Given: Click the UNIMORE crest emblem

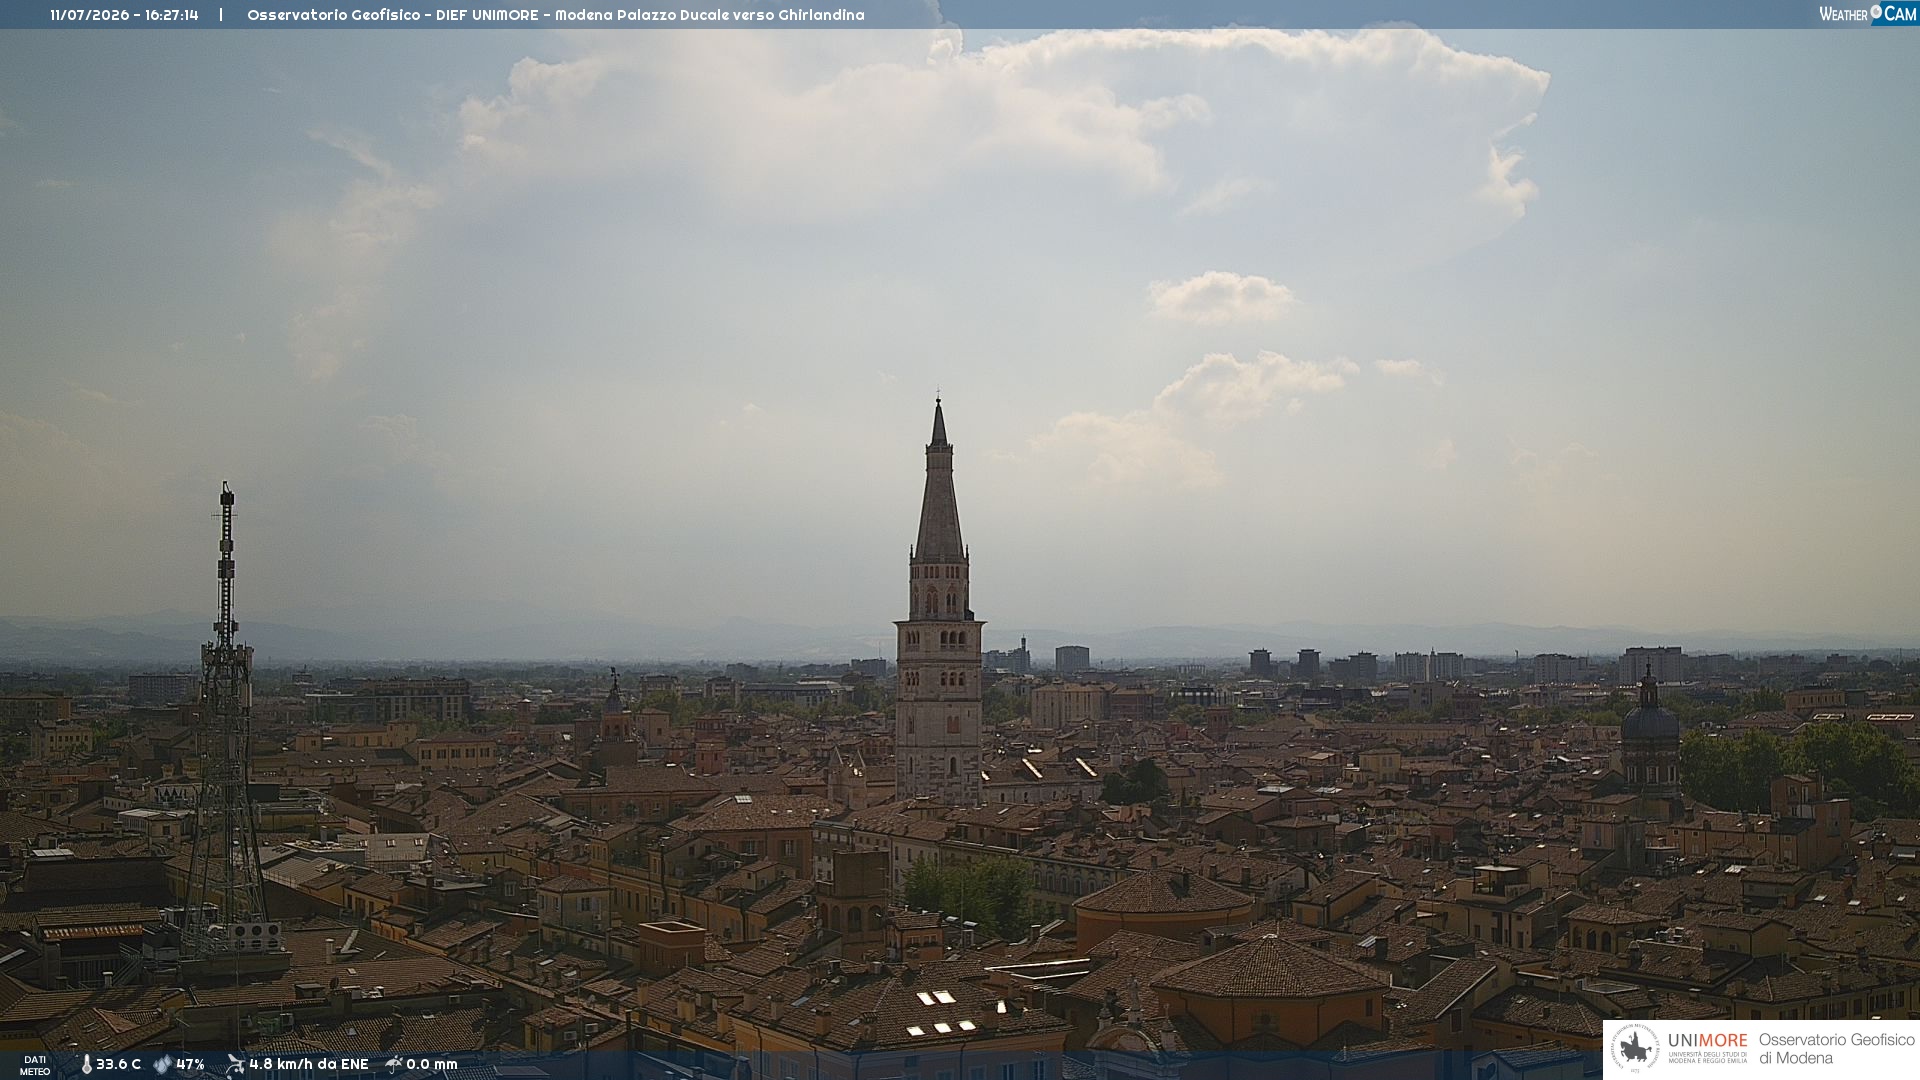Looking at the screenshot, I should click(x=1635, y=1049).
